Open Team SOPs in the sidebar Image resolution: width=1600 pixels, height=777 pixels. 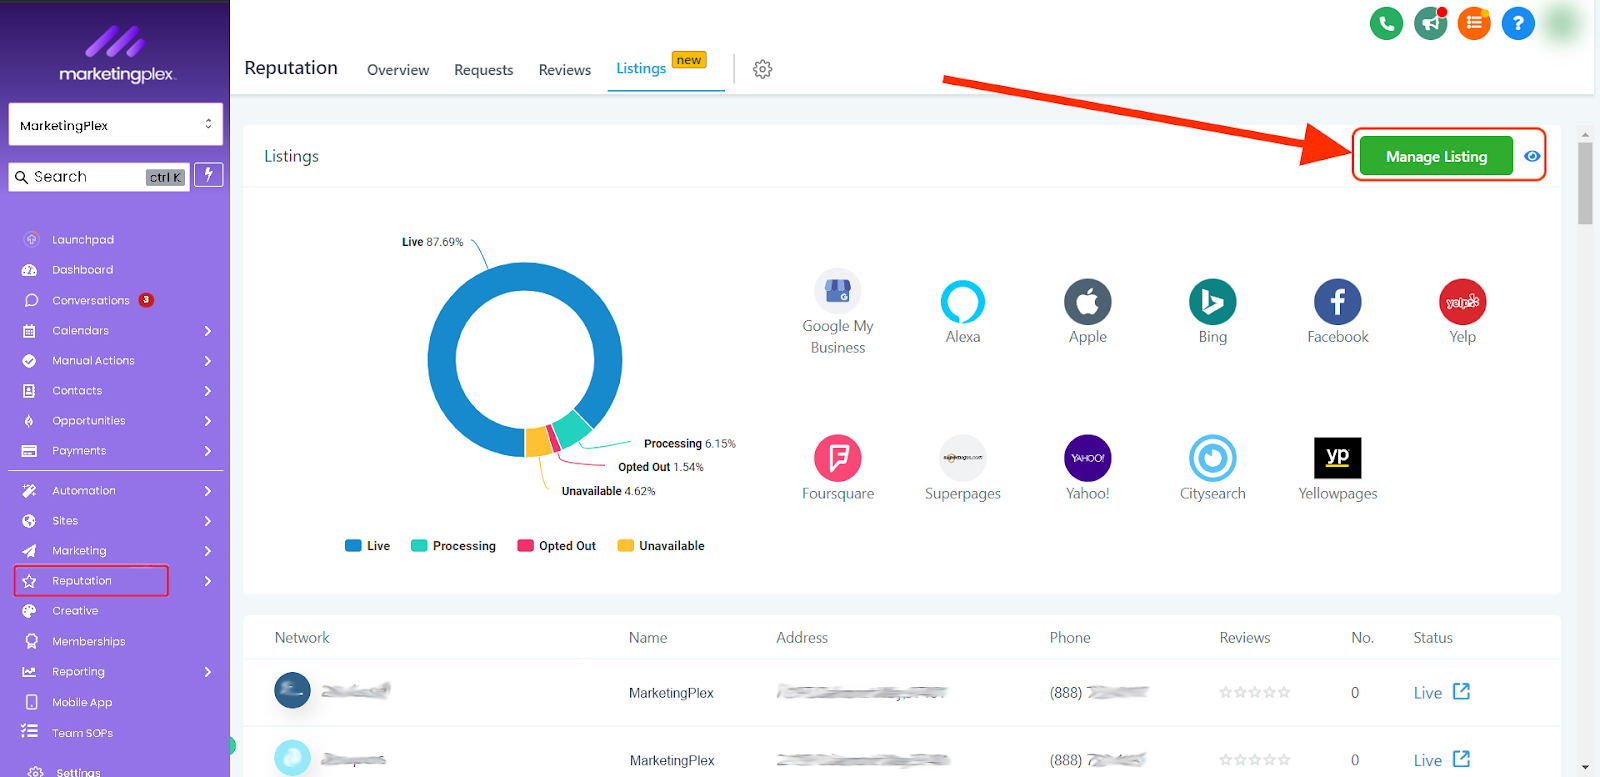click(82, 733)
